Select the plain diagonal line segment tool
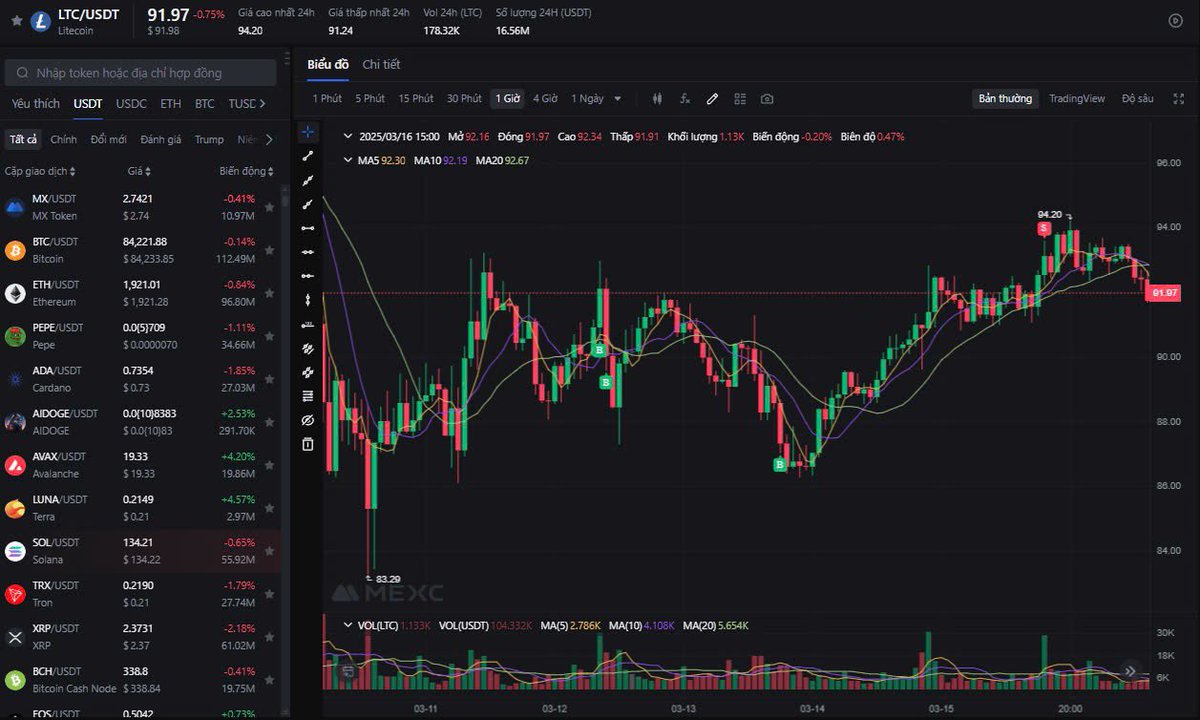1200x720 pixels. pos(308,156)
